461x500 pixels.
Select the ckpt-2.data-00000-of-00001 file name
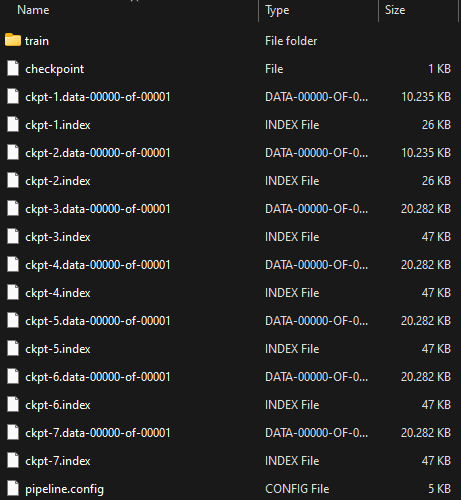click(x=98, y=153)
